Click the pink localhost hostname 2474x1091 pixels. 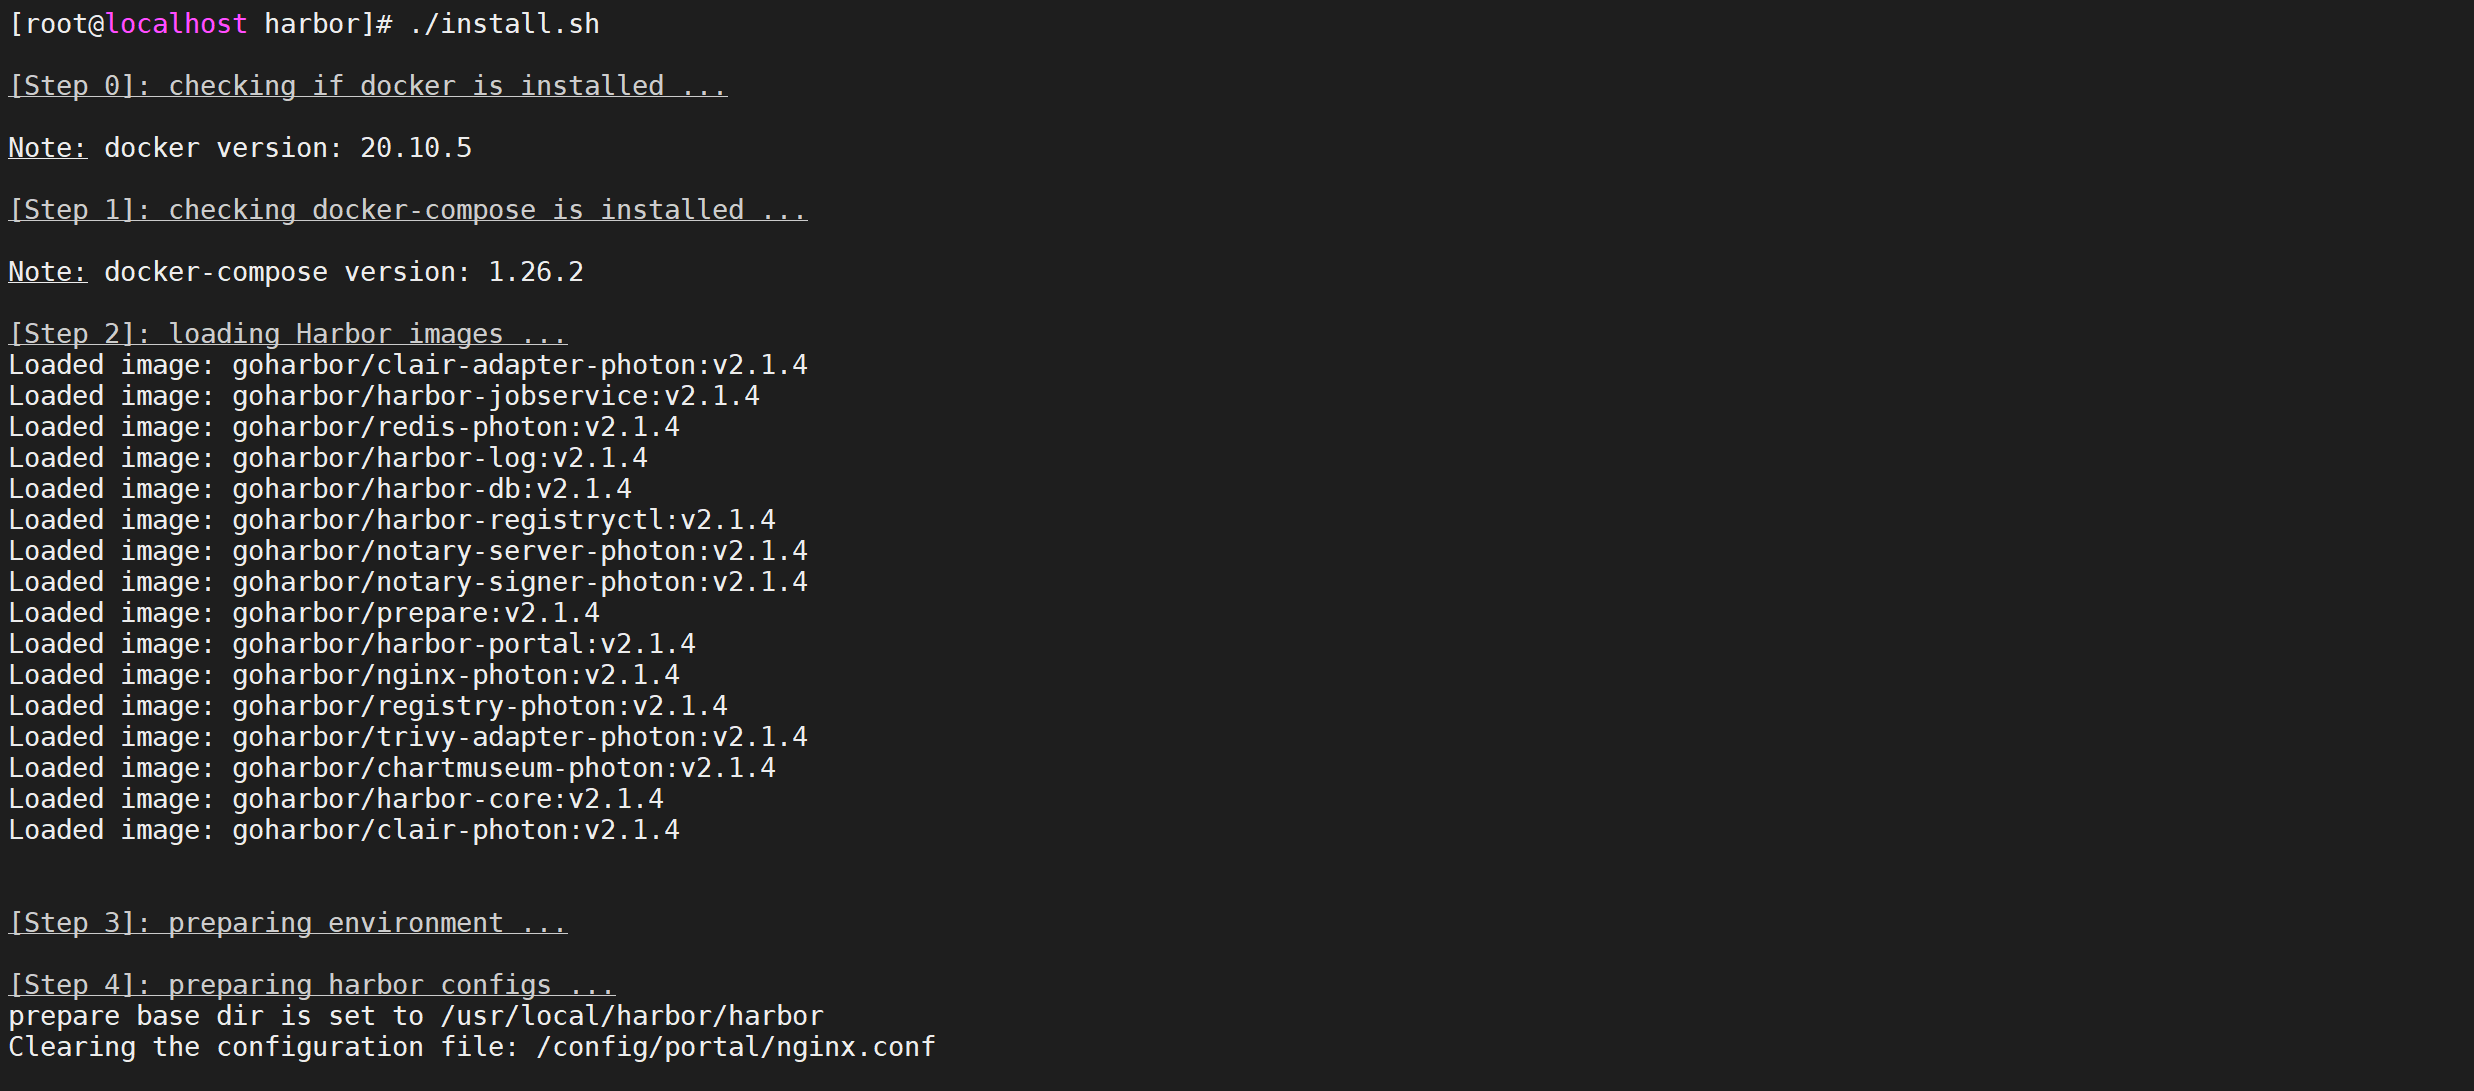[x=176, y=24]
